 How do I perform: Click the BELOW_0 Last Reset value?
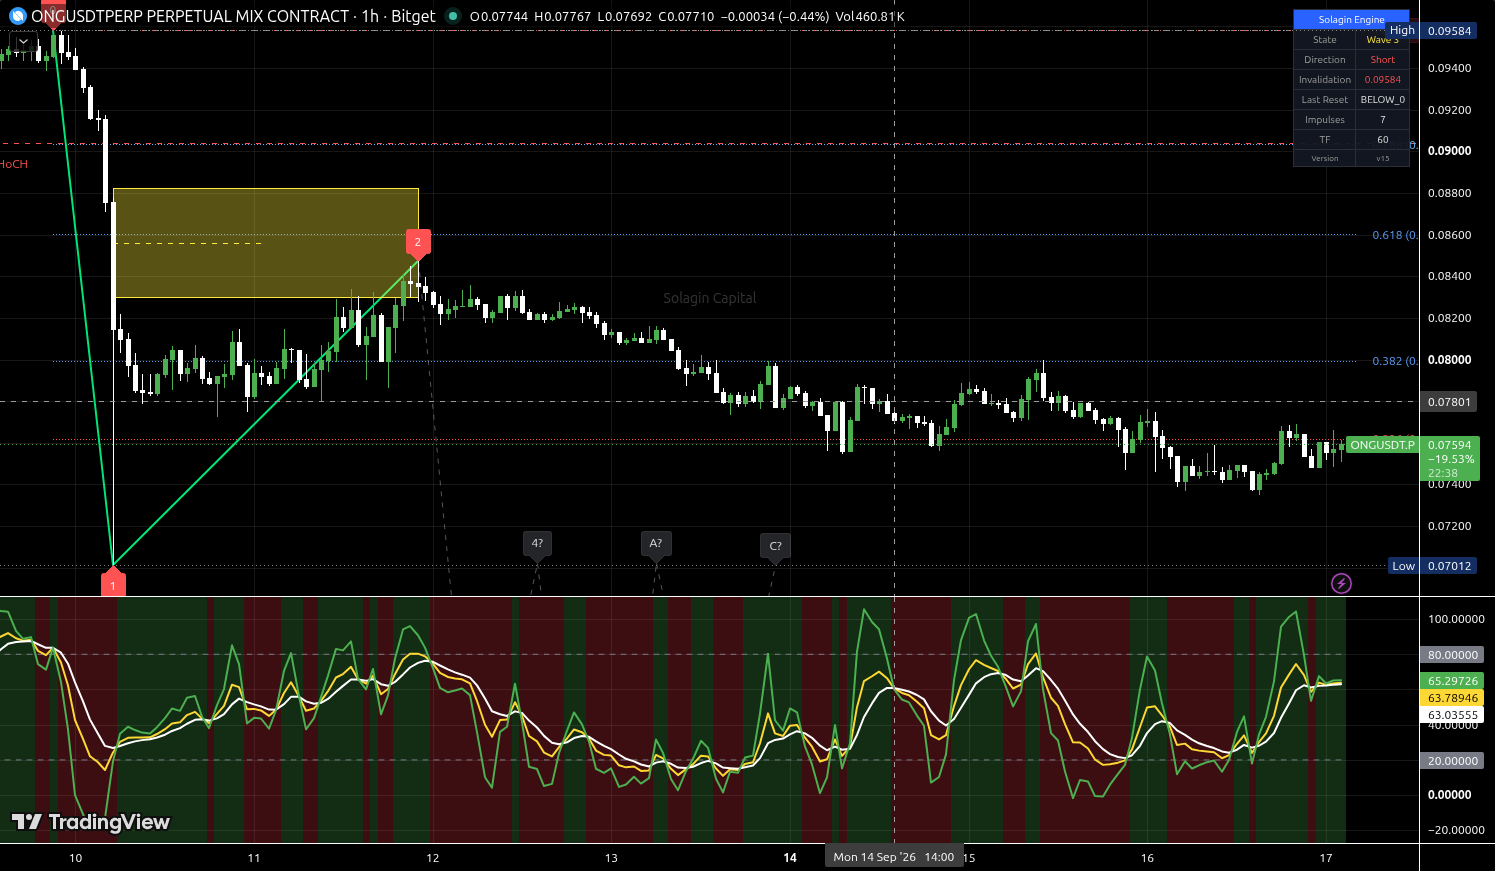[x=1382, y=100]
